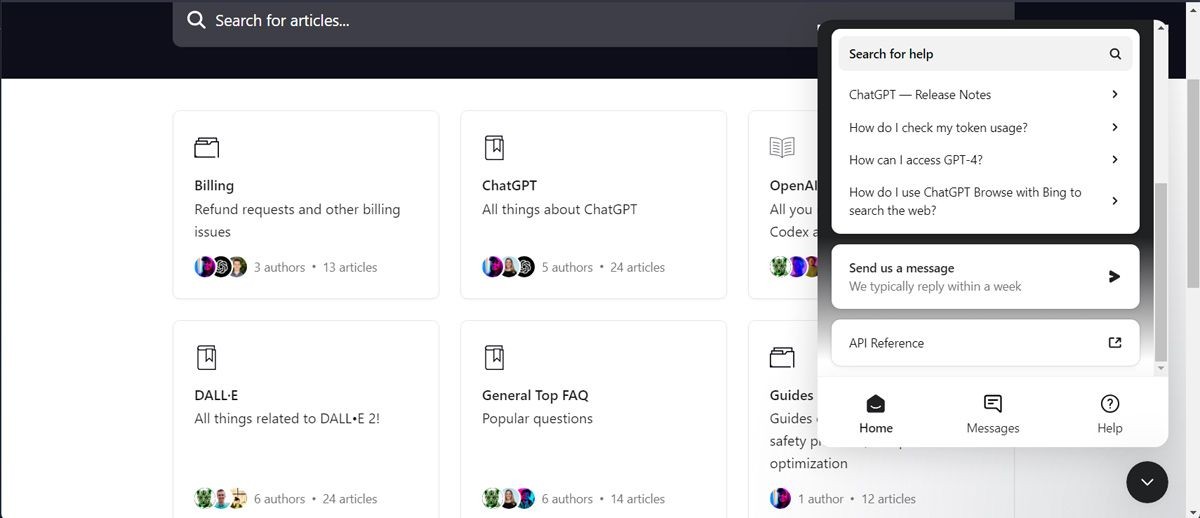The width and height of the screenshot is (1200, 518).
Task: Focus the Search for articles field
Action: tap(593, 21)
